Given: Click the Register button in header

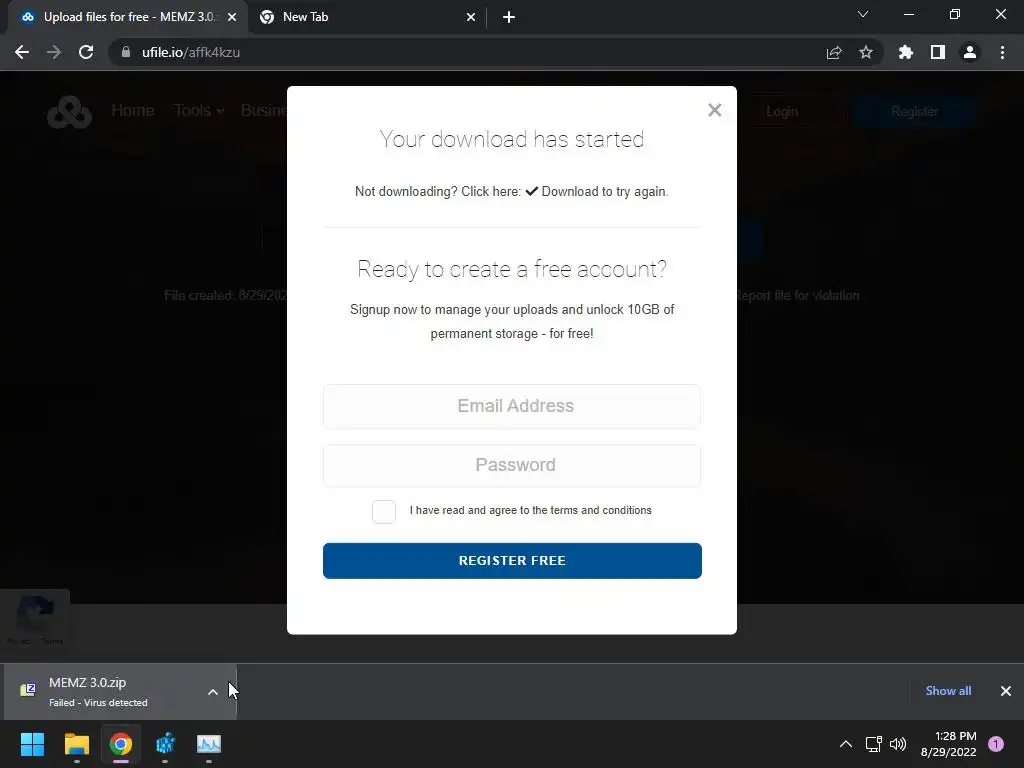Looking at the screenshot, I should (x=914, y=112).
